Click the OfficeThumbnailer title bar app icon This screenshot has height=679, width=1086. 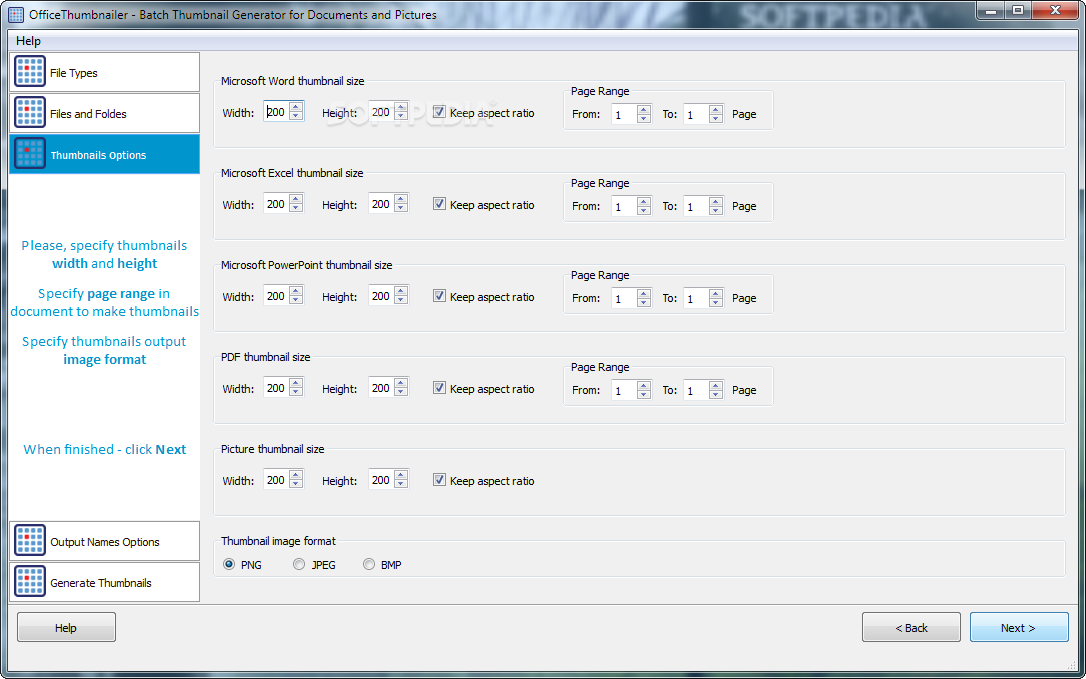pyautogui.click(x=15, y=15)
